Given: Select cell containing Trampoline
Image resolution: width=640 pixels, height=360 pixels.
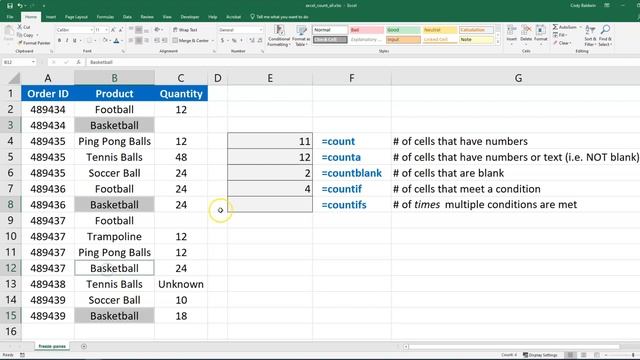Looking at the screenshot, I should pyautogui.click(x=114, y=236).
